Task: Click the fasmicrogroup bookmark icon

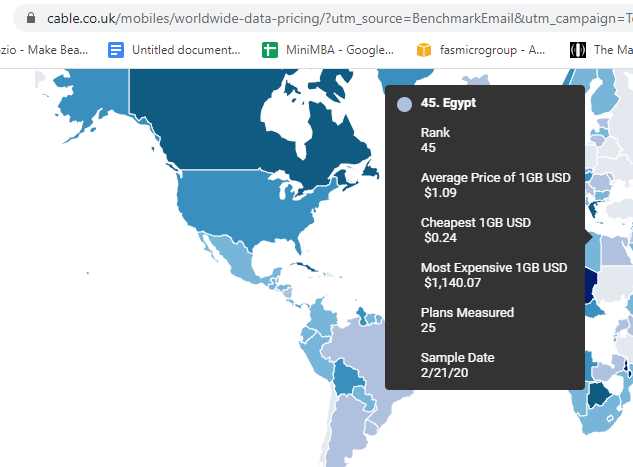Action: pos(423,49)
